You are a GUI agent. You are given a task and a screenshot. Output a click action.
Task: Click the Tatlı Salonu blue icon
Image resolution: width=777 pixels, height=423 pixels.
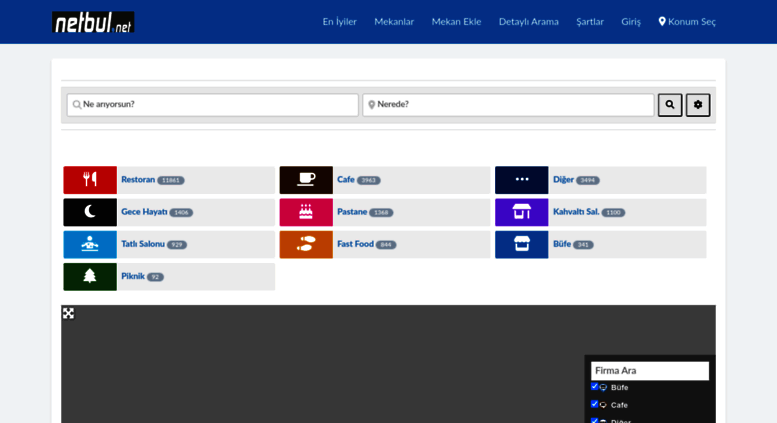pyautogui.click(x=90, y=244)
